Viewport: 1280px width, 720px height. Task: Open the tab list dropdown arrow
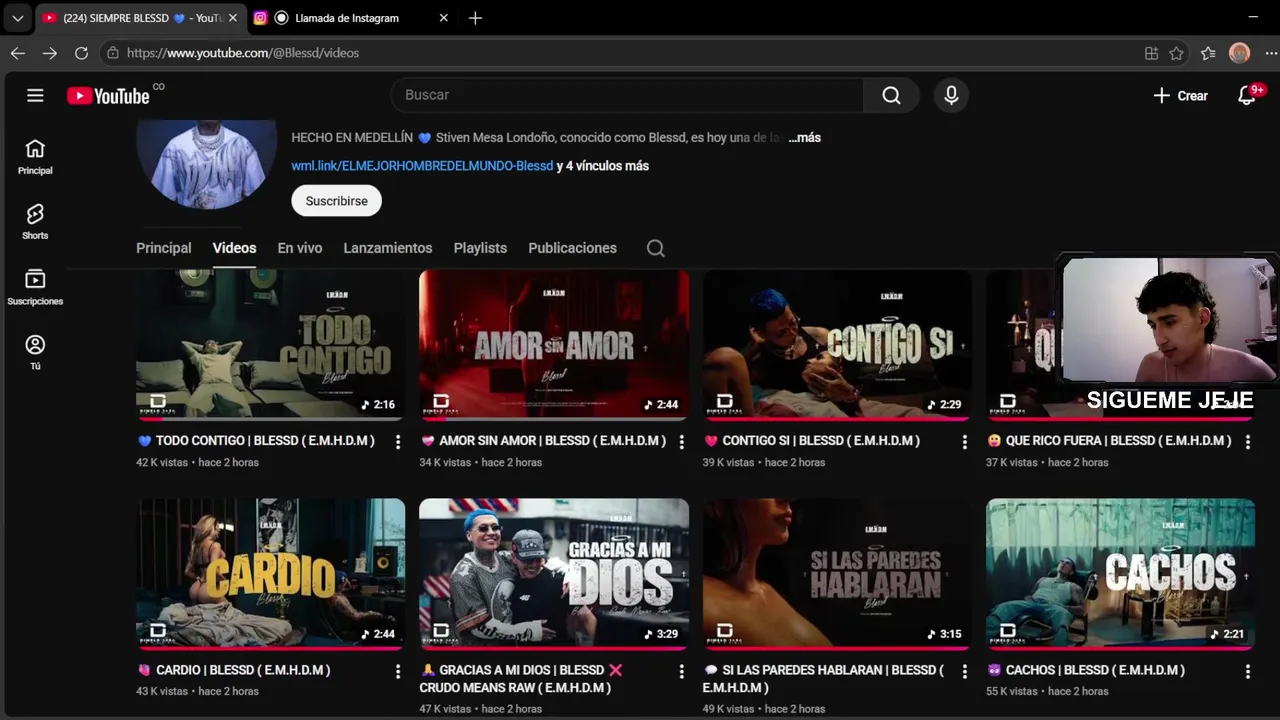pyautogui.click(x=17, y=18)
